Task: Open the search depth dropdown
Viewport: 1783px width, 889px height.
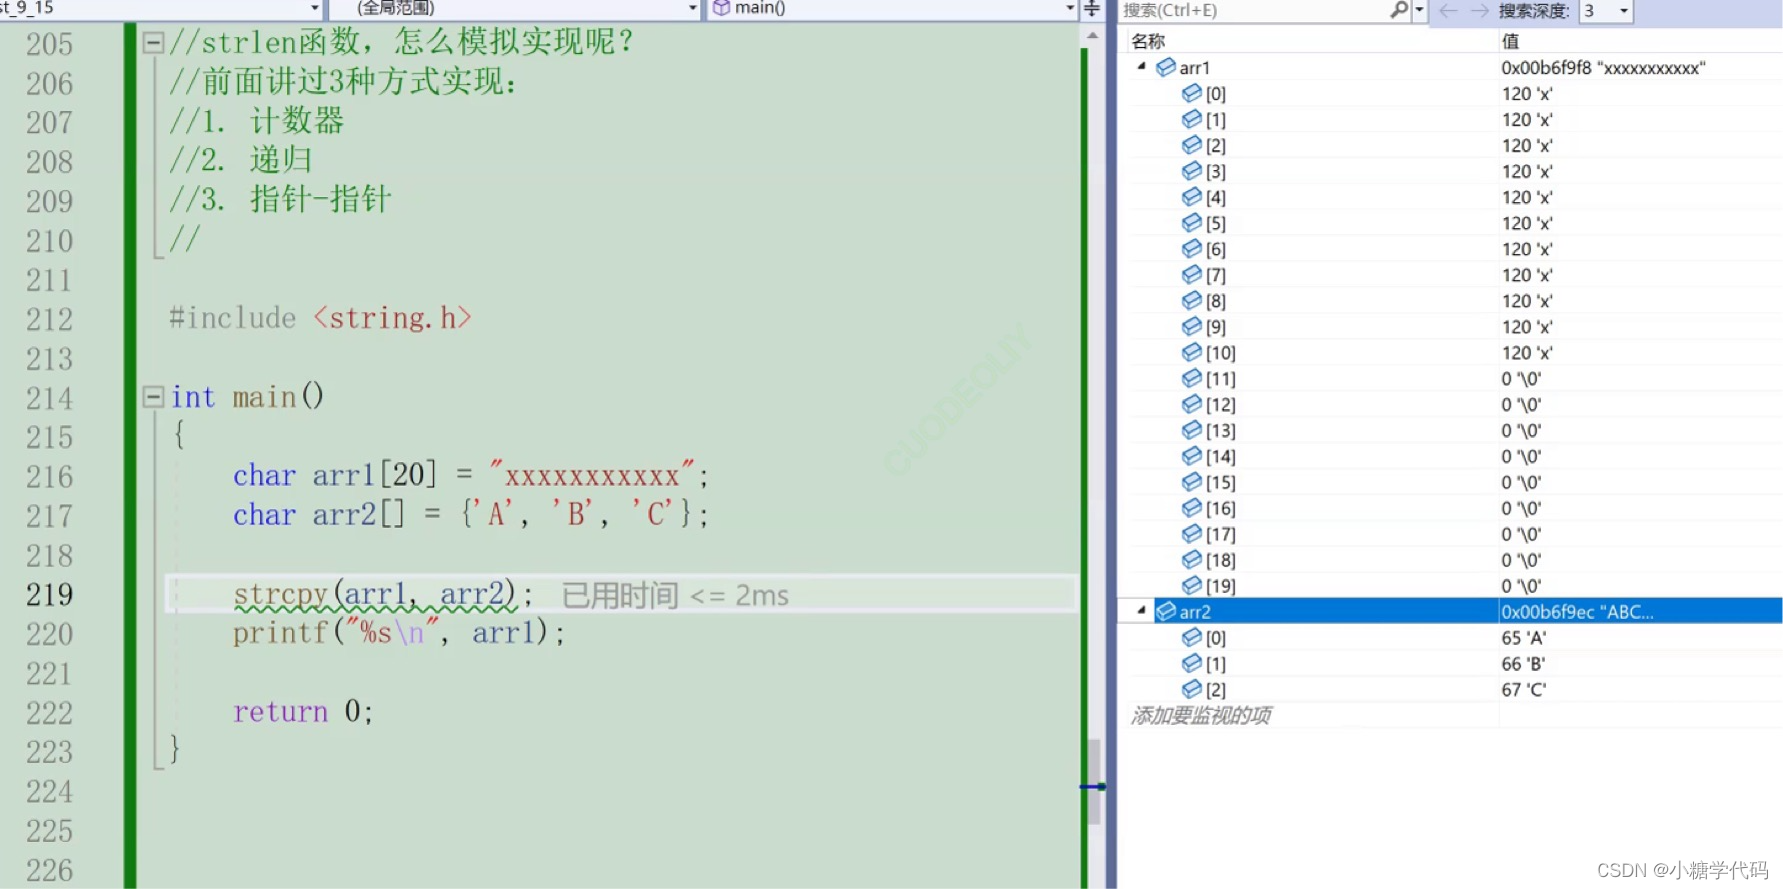Action: (1624, 11)
